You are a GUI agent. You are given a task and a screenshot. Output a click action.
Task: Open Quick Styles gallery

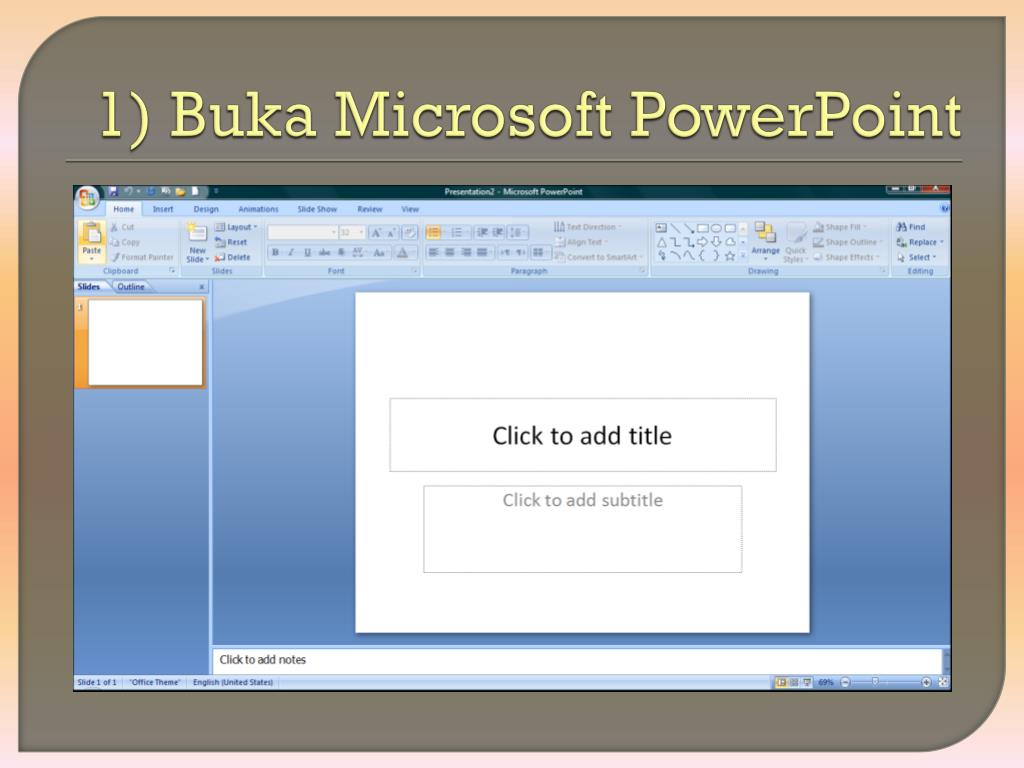(795, 242)
